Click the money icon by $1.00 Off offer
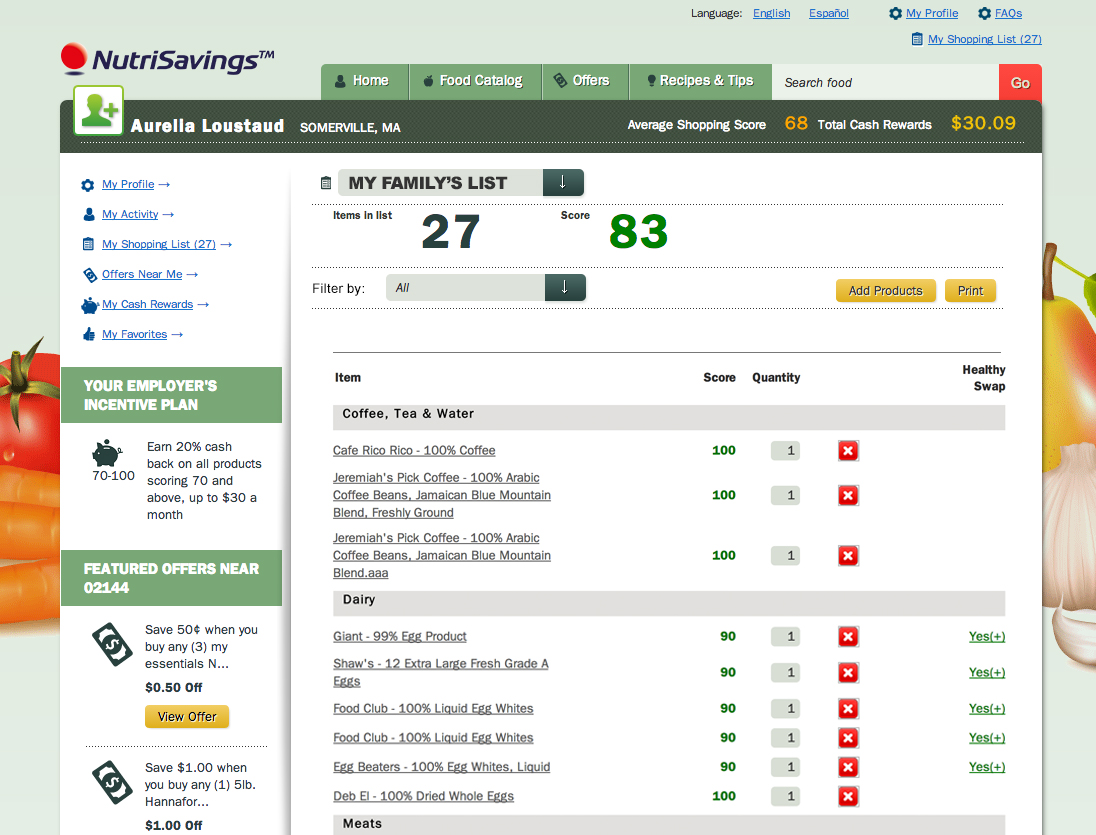 [112, 782]
